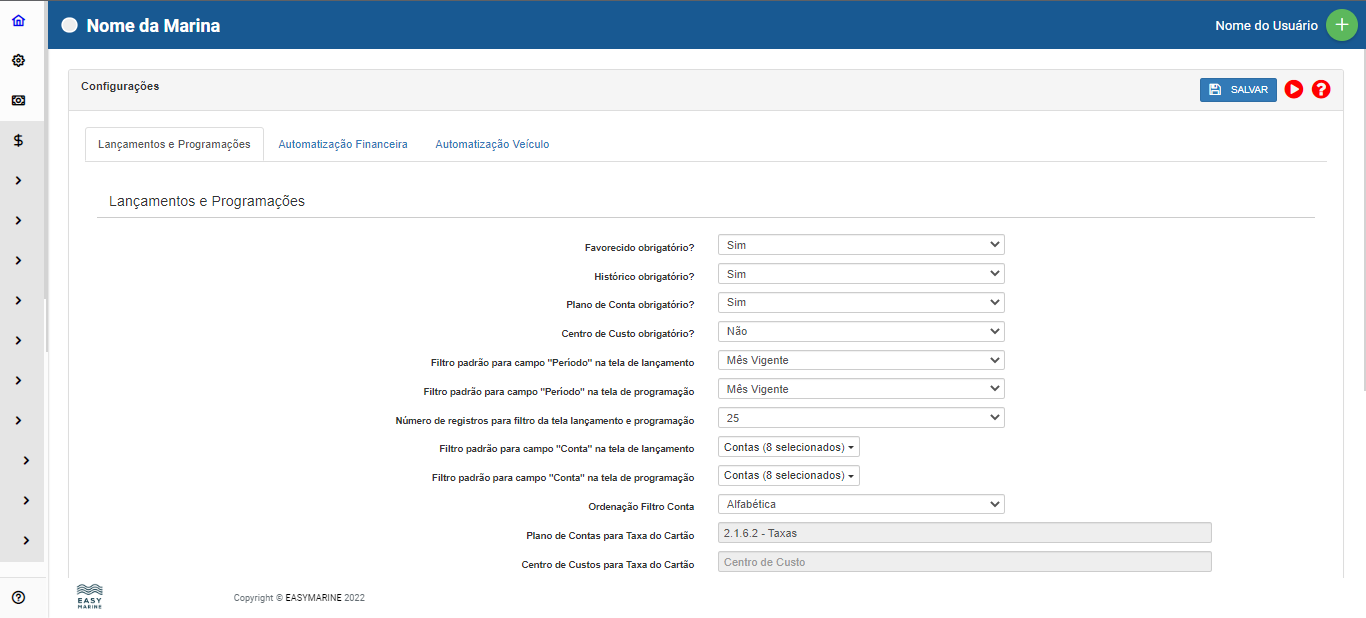
Task: Open the dollar sign finance menu
Action: (18, 140)
